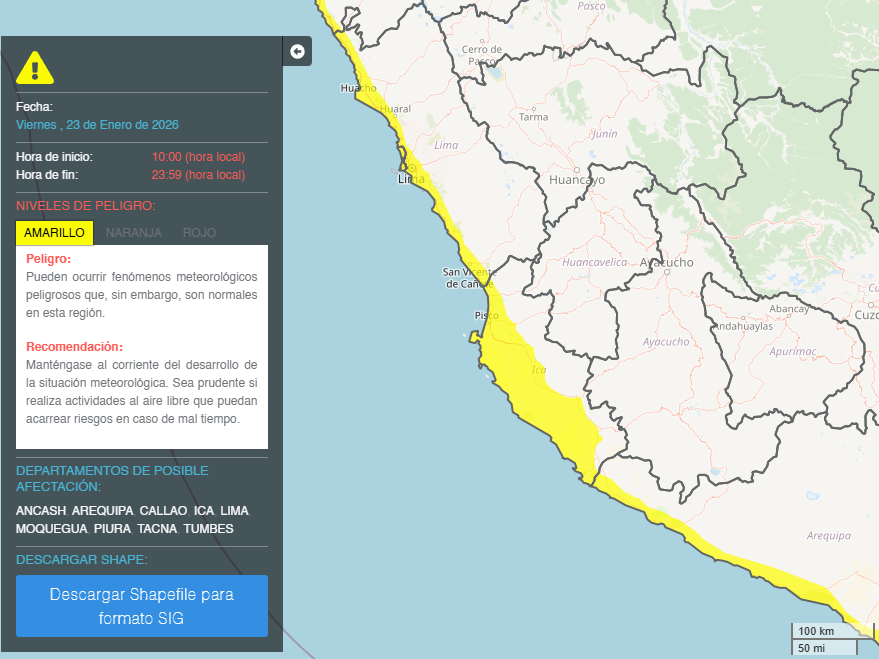Click the date Viernes, 23 de Enero de 2026
Viewport: 879px width, 659px height.
click(97, 125)
